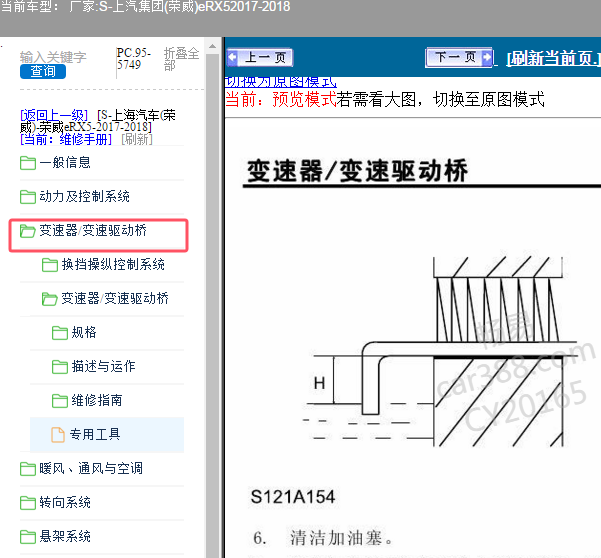The image size is (601, 558).
Task: Expand the 描述与运作 folder
Action: click(x=103, y=367)
